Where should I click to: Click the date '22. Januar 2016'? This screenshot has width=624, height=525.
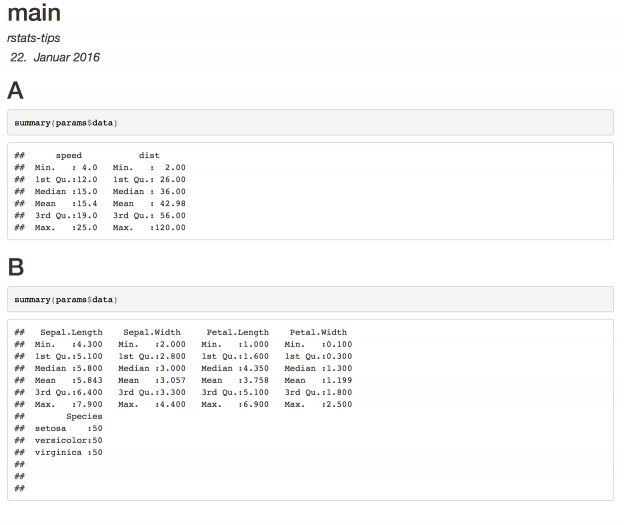coord(55,57)
